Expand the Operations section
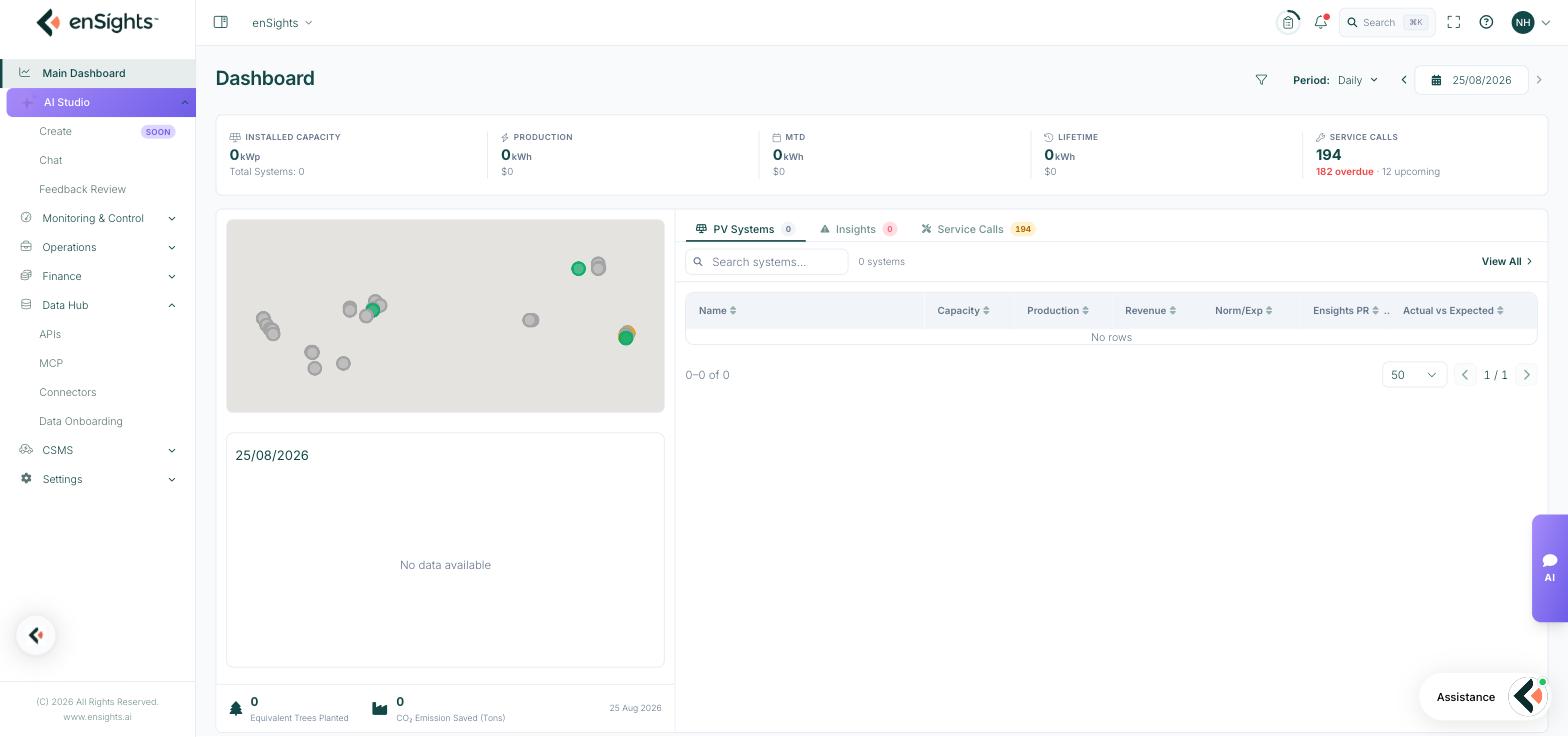 tap(98, 247)
